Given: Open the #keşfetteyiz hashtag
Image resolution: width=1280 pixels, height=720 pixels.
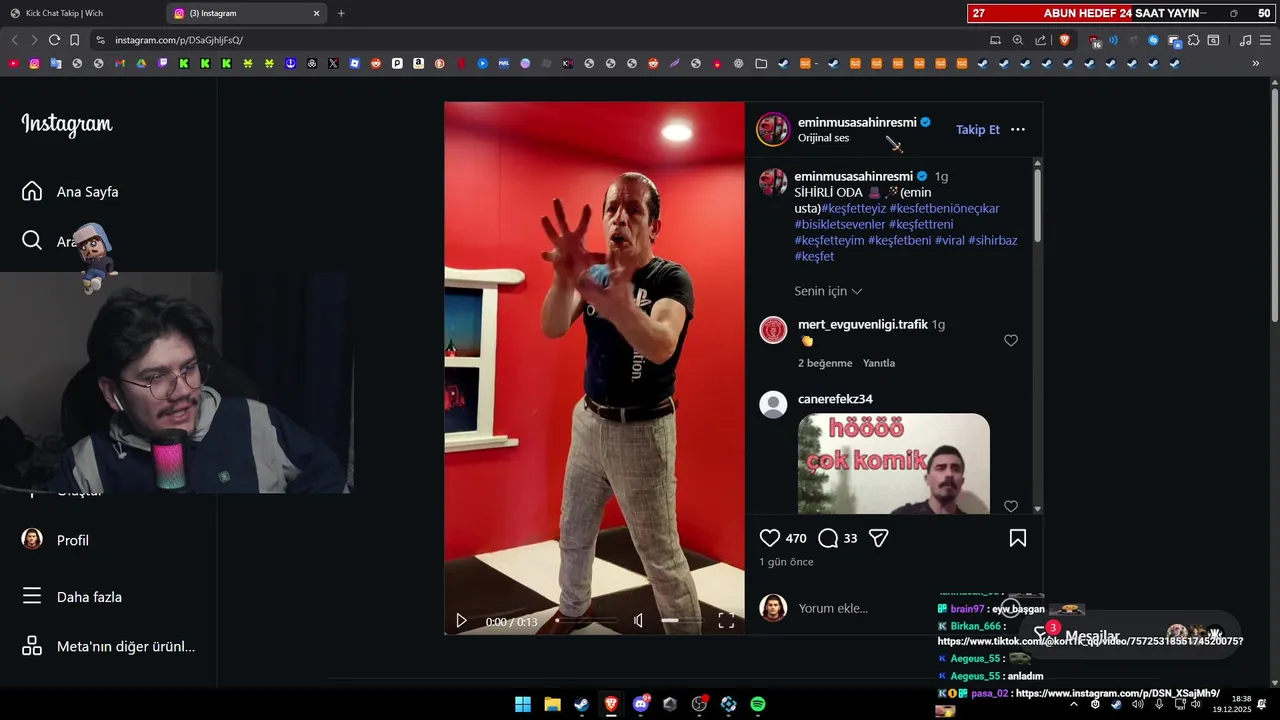Looking at the screenshot, I should tap(853, 208).
